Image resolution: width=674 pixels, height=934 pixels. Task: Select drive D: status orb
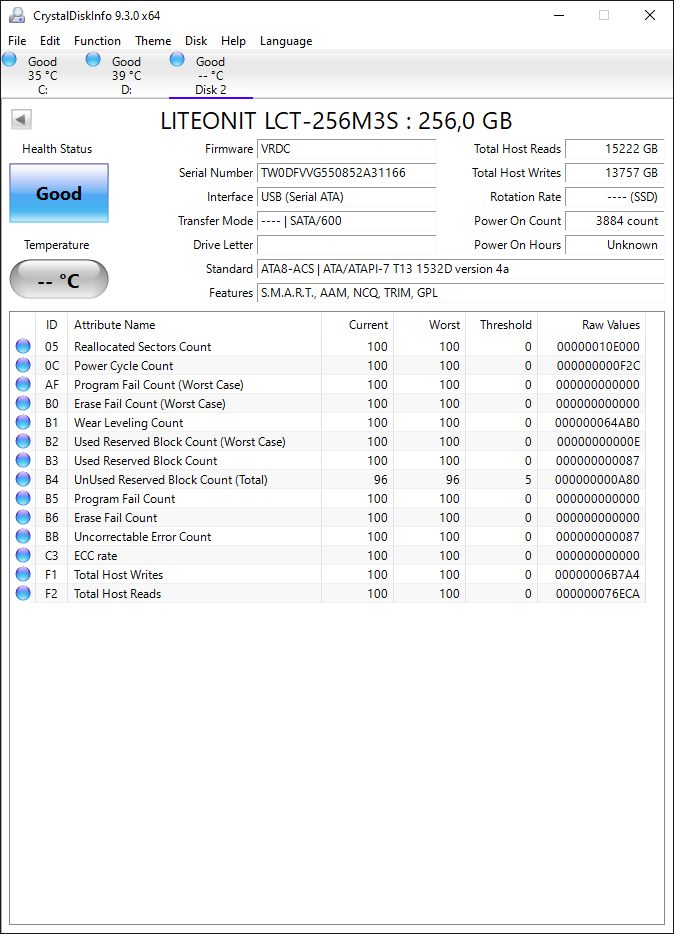coord(93,59)
